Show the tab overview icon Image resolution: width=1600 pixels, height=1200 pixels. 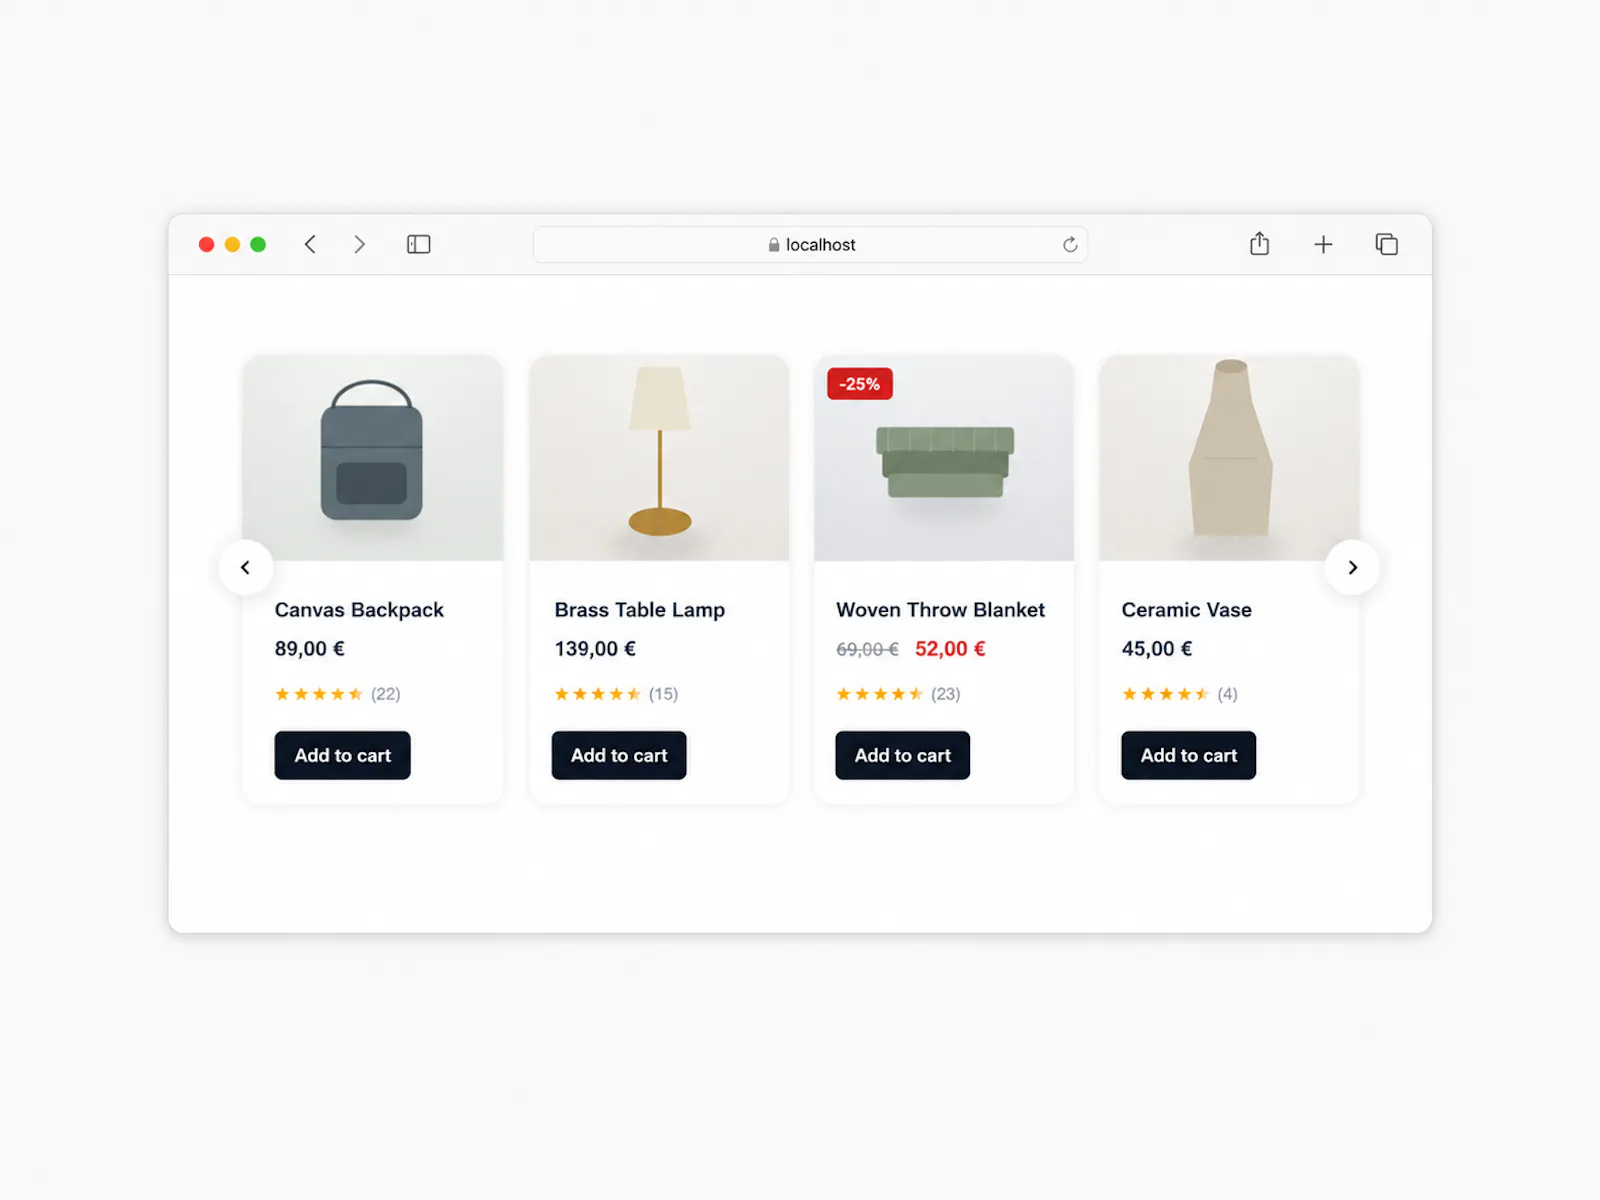coord(1386,244)
